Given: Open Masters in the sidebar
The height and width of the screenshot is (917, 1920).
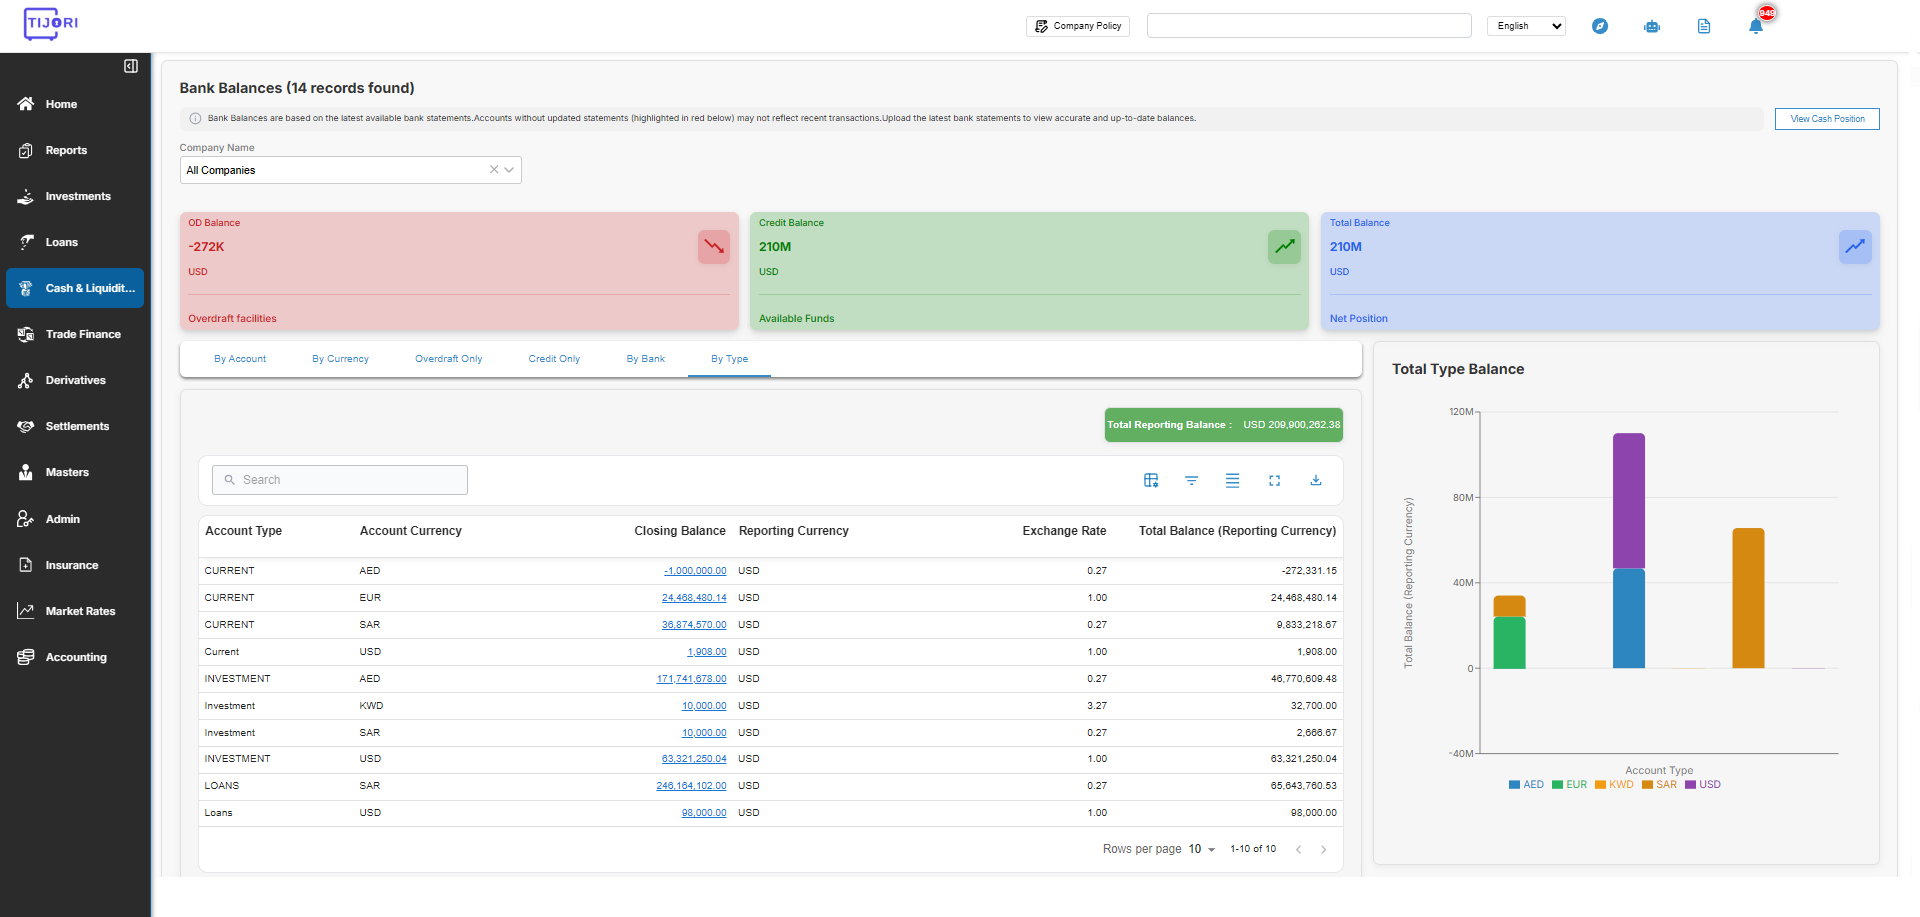Looking at the screenshot, I should [x=75, y=472].
